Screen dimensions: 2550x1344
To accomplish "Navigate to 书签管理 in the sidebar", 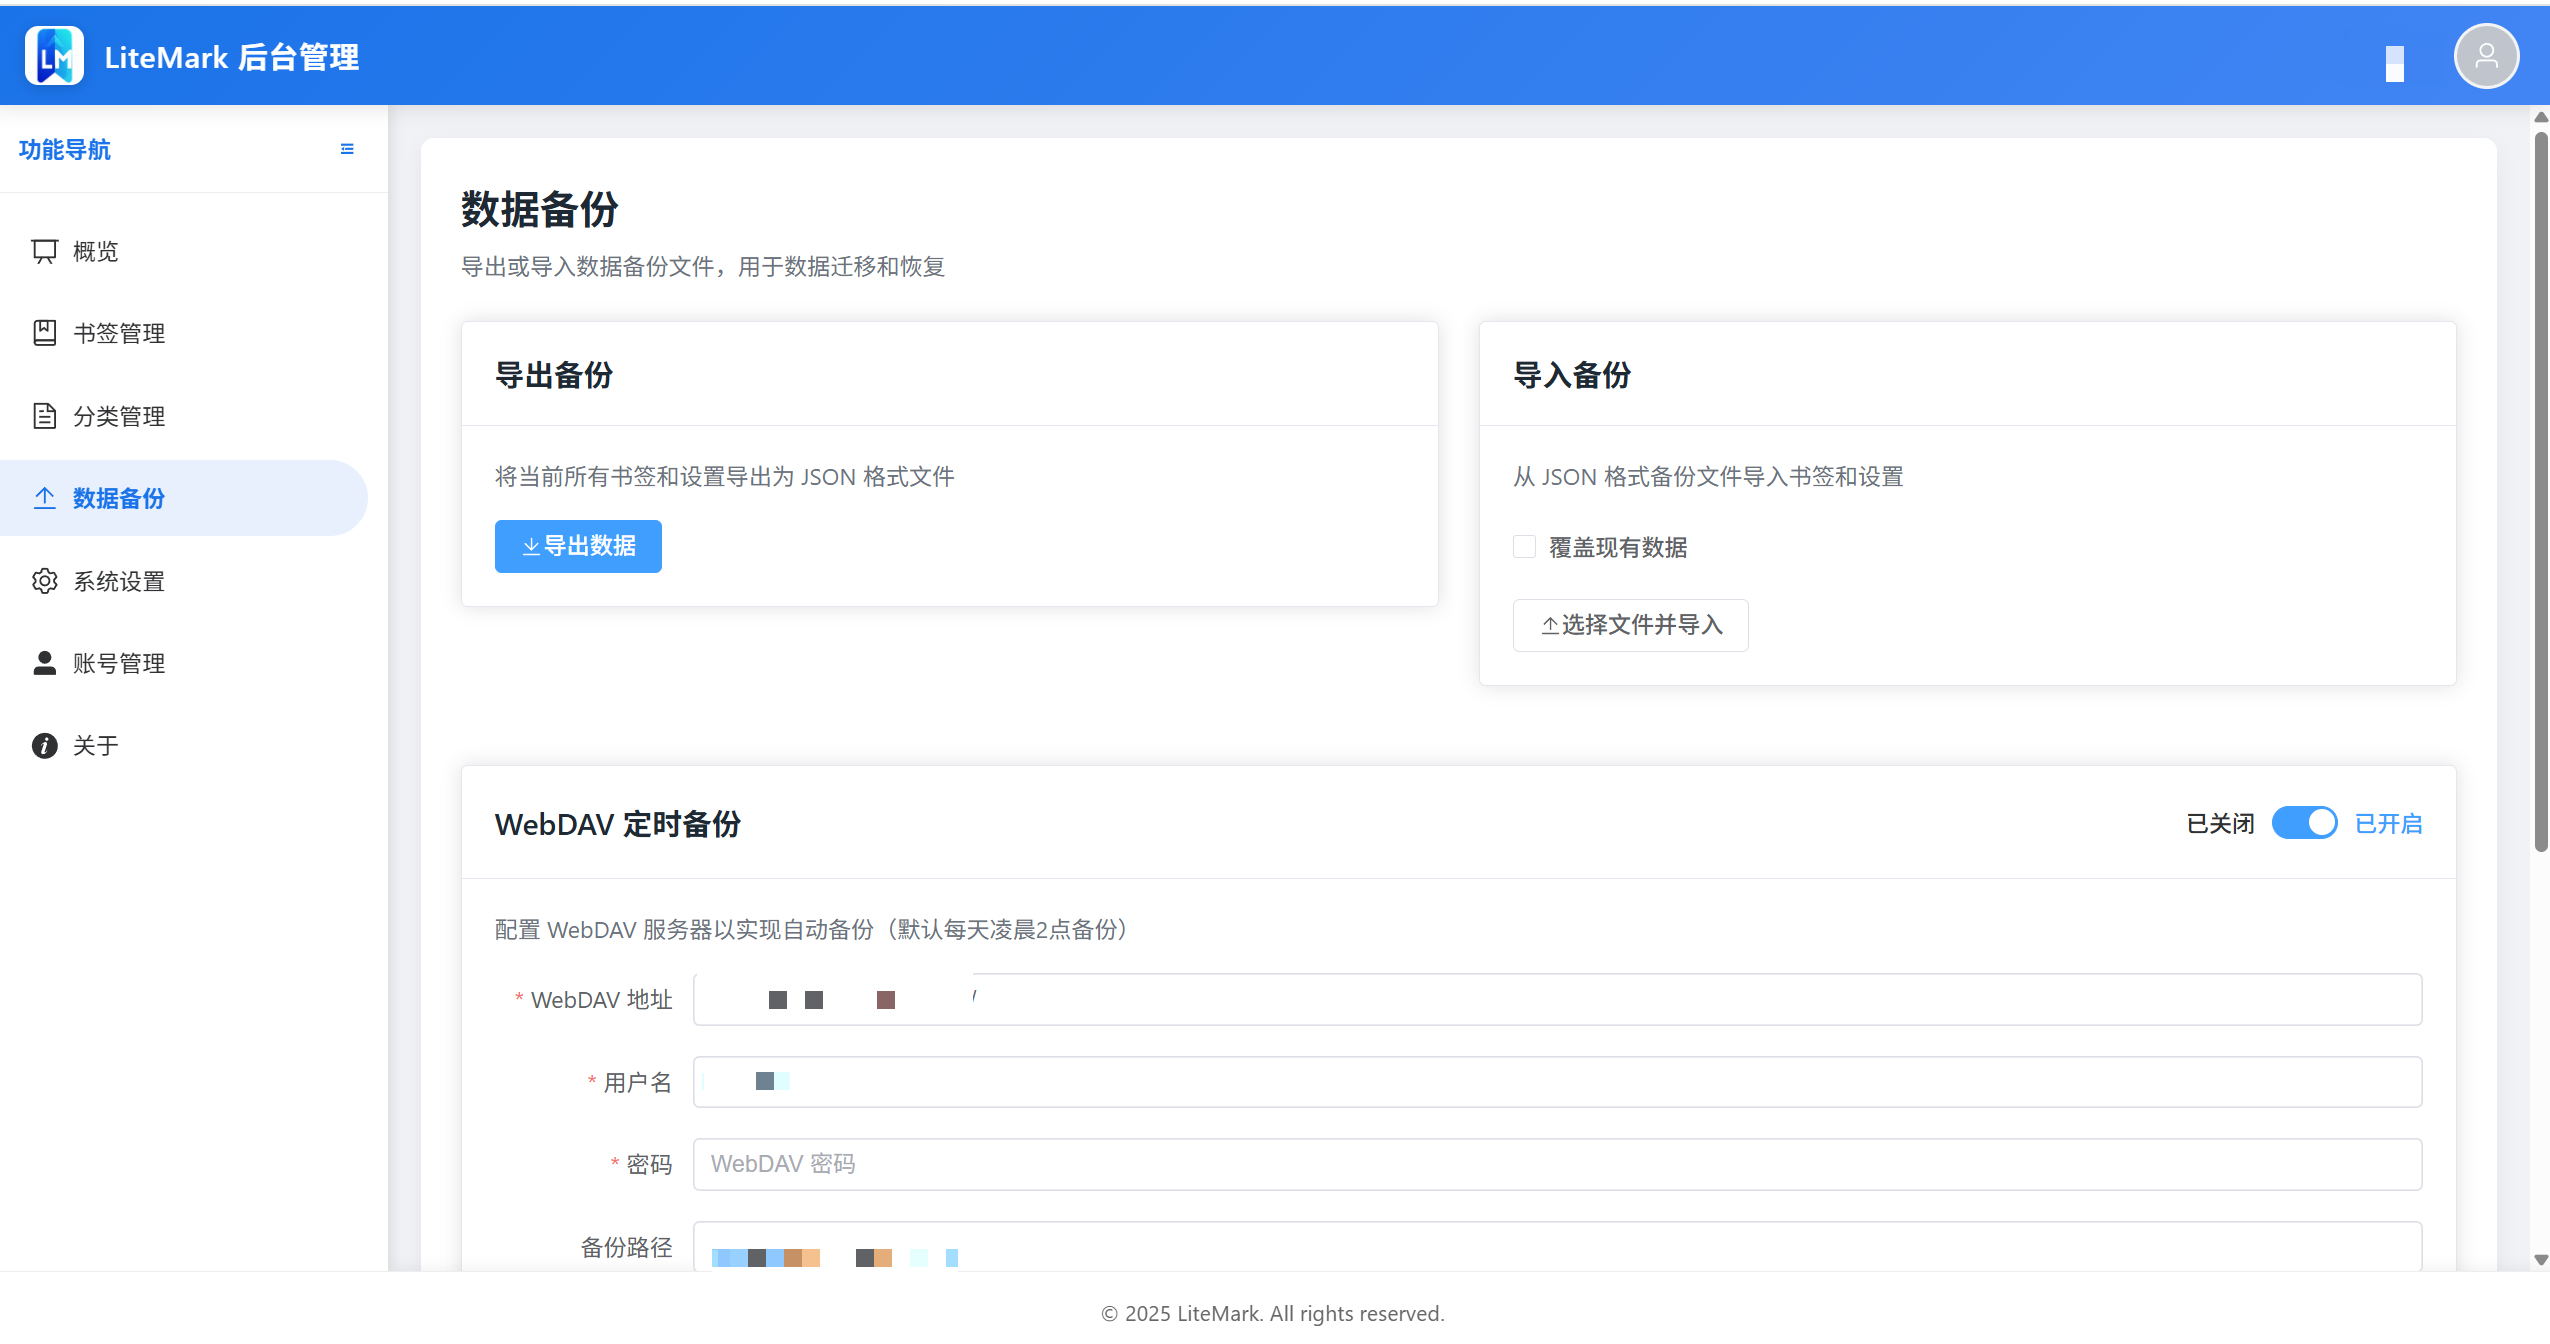I will pyautogui.click(x=118, y=333).
